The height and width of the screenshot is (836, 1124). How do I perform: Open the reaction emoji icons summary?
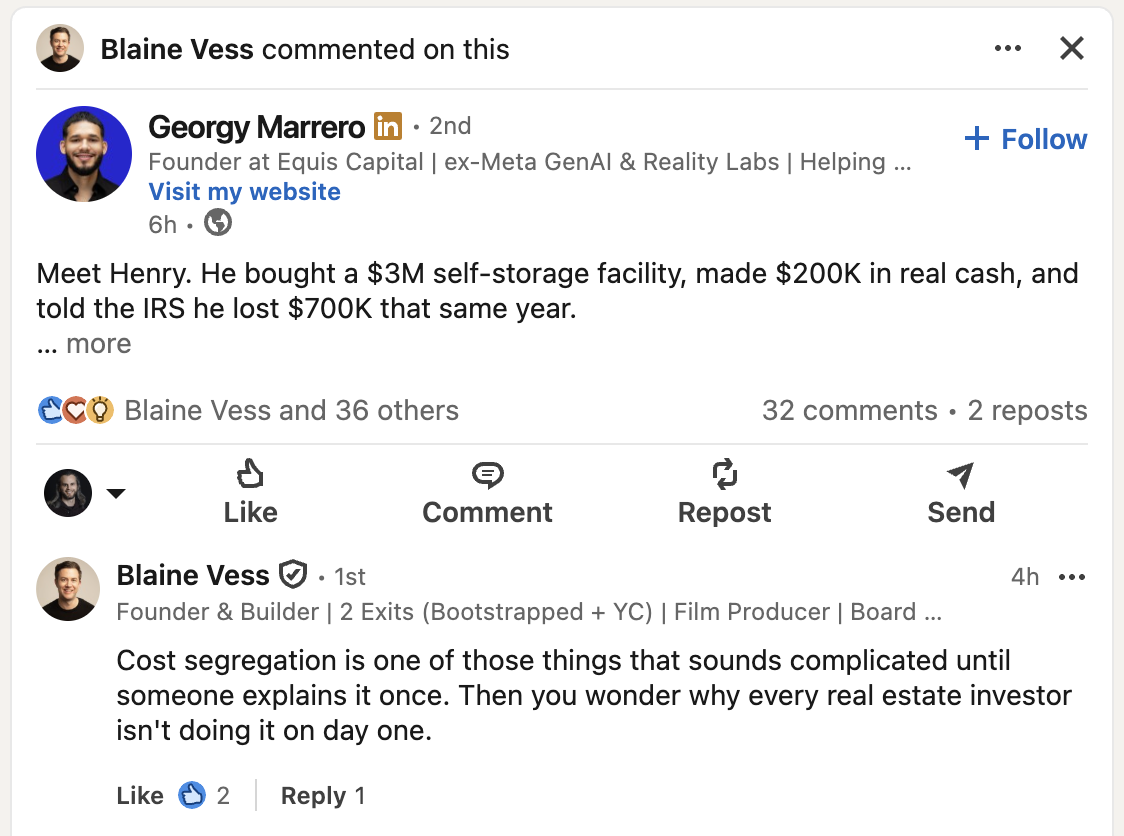coord(76,410)
